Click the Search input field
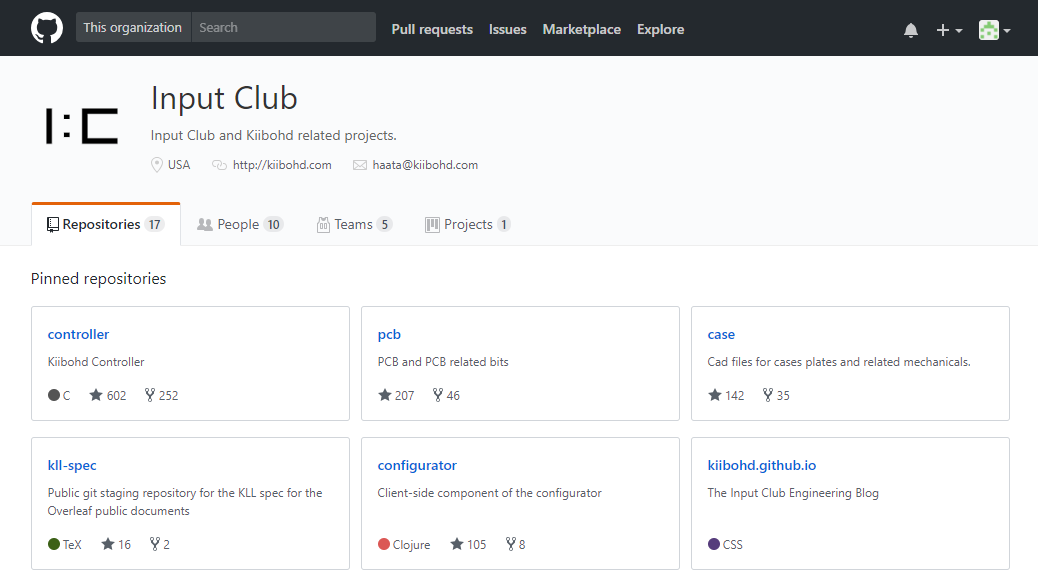The height and width of the screenshot is (579, 1038). pos(283,27)
